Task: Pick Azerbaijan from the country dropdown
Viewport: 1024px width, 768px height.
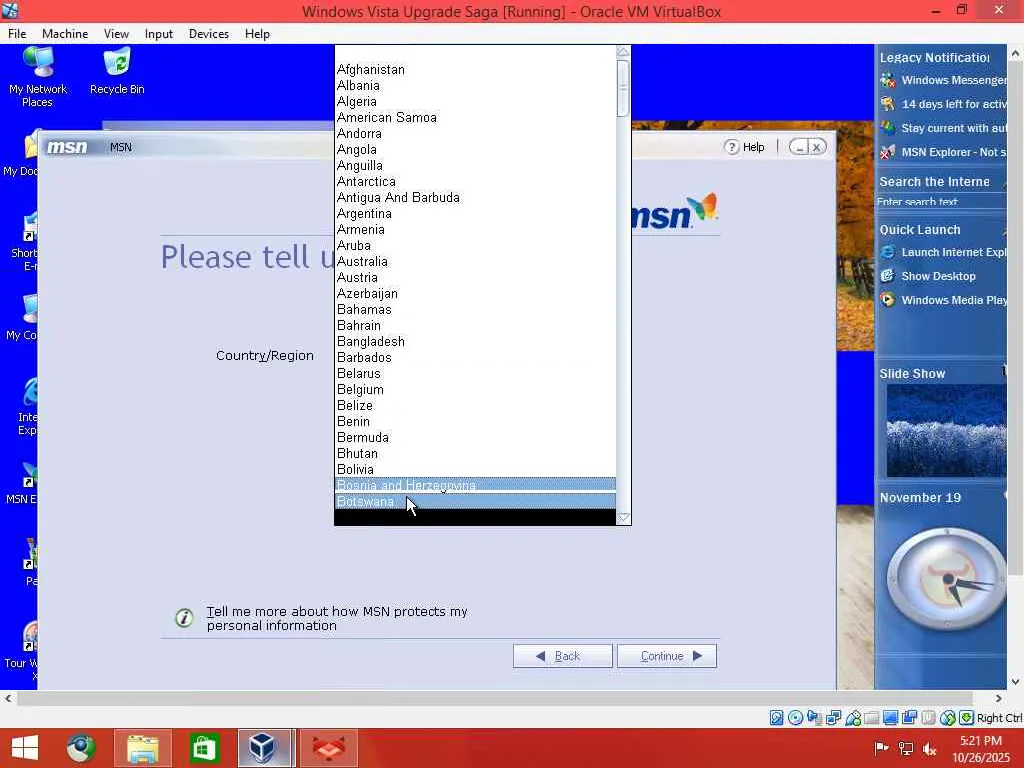Action: point(475,293)
